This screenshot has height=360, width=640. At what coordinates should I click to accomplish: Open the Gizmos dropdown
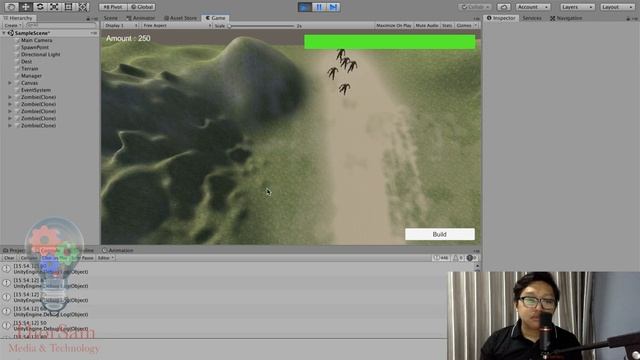(467, 25)
